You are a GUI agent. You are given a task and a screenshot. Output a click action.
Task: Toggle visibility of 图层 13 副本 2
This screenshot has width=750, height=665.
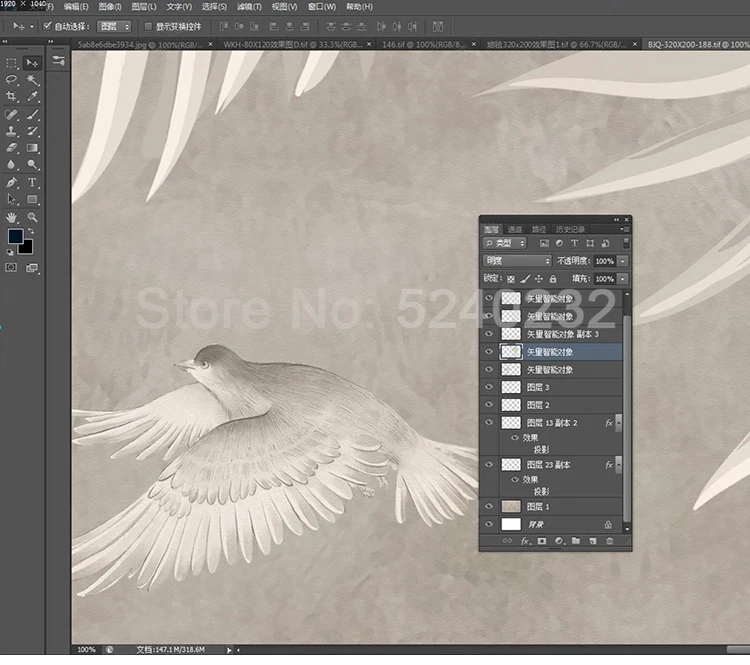489,422
